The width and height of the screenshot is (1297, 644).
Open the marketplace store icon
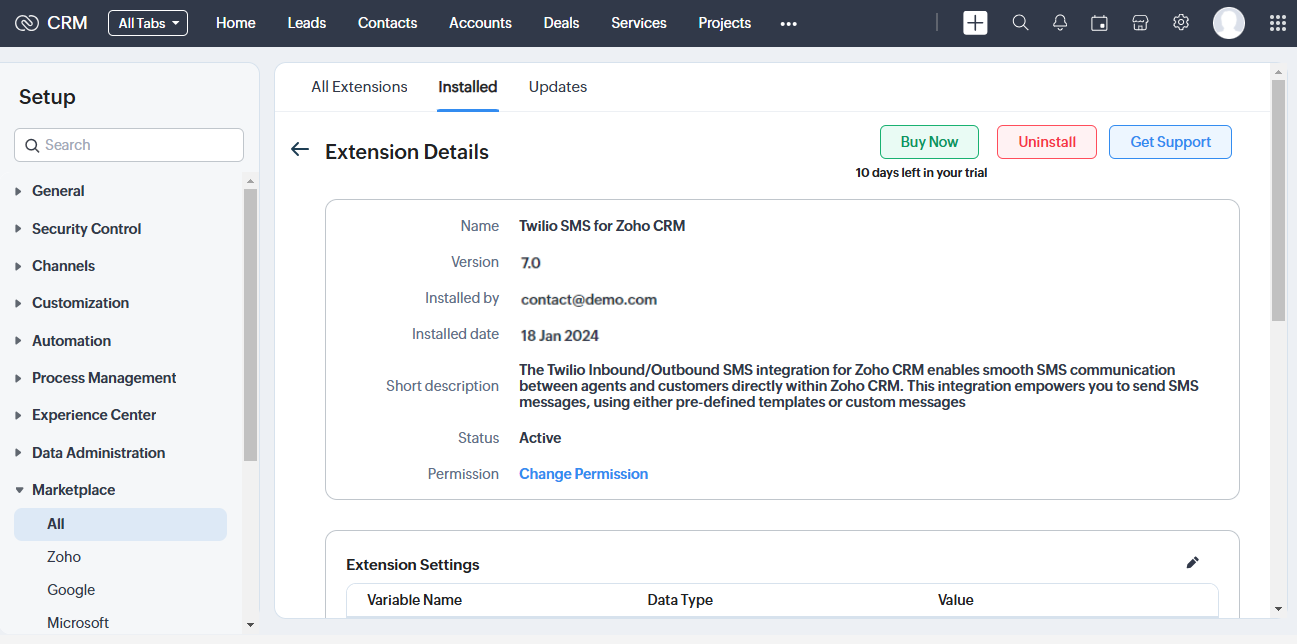pos(1140,23)
